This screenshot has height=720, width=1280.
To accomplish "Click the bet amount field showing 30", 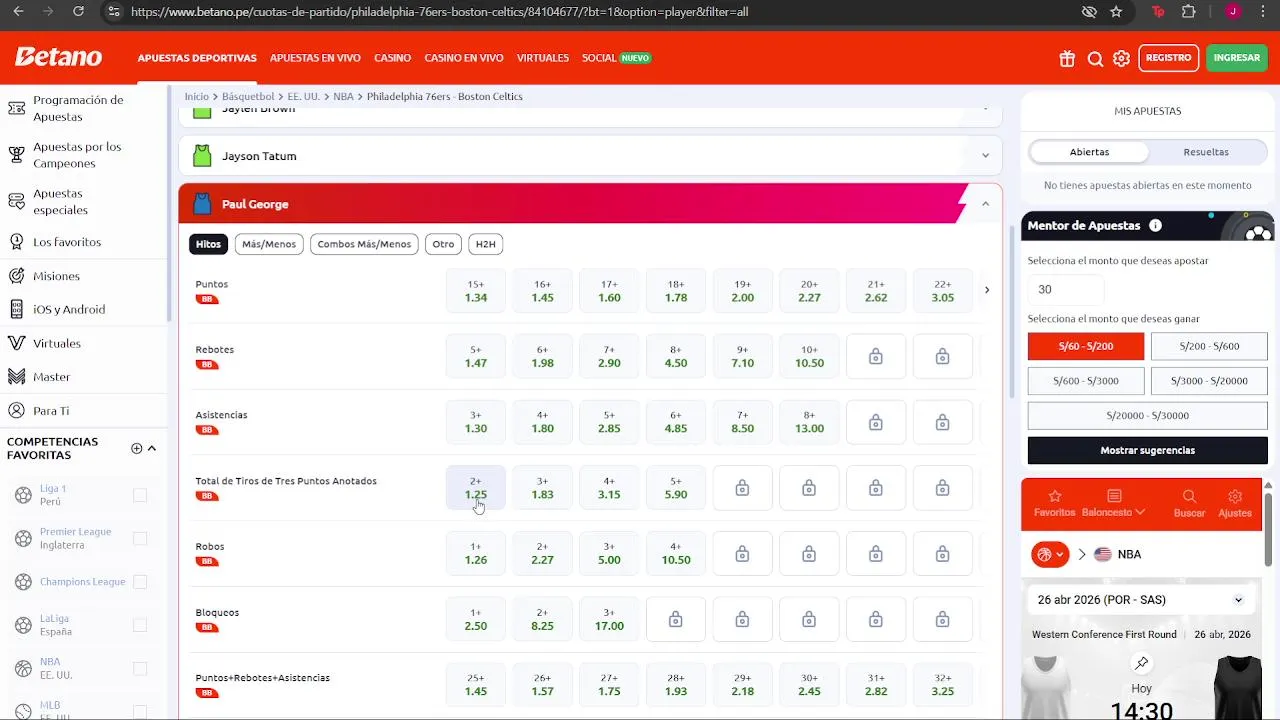I will click(x=1066, y=289).
